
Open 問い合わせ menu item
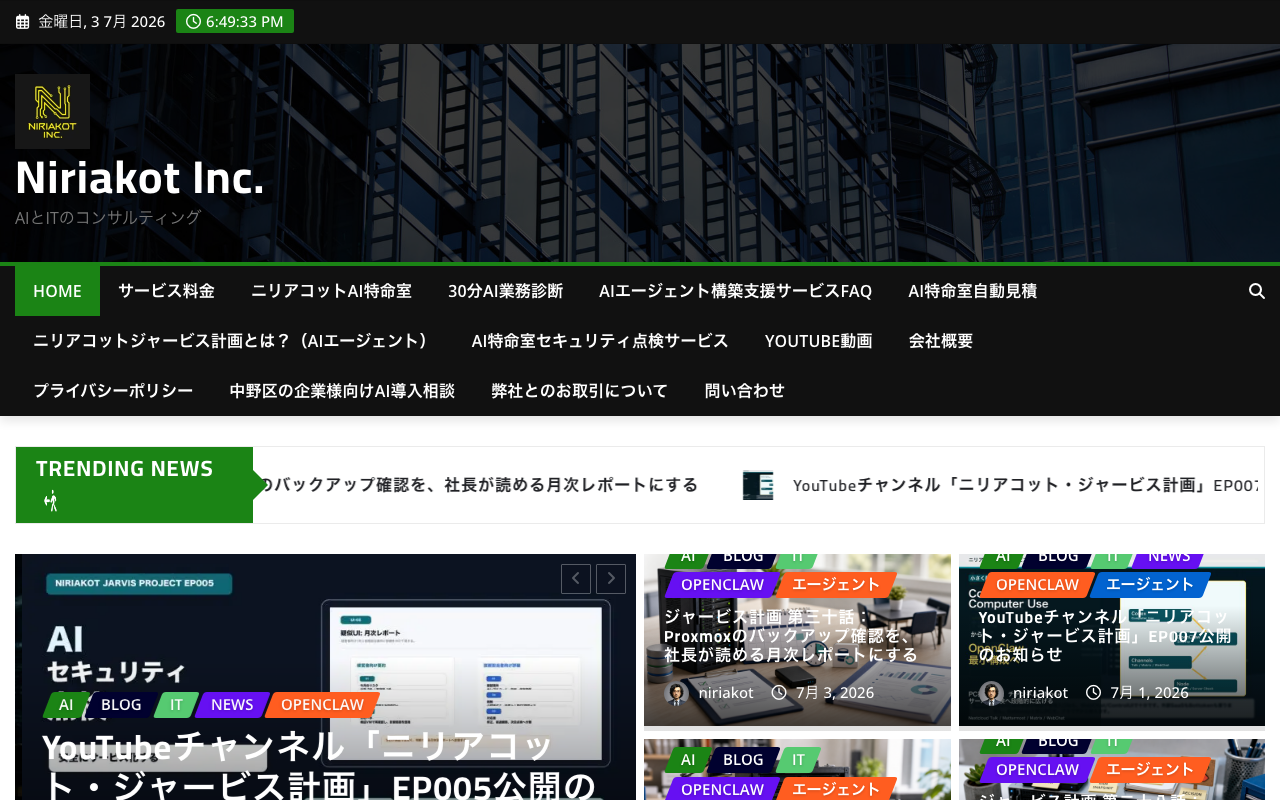pos(745,391)
